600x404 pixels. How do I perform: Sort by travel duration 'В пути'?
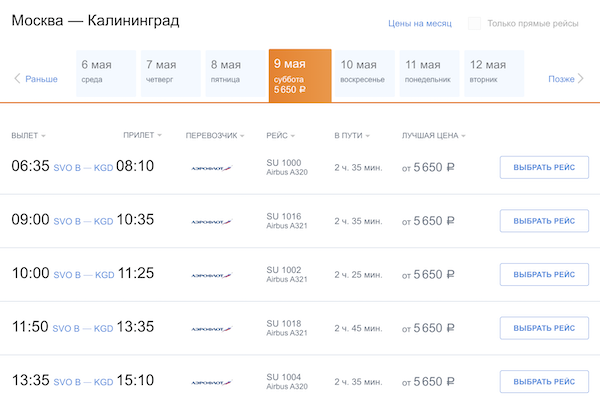tap(352, 135)
